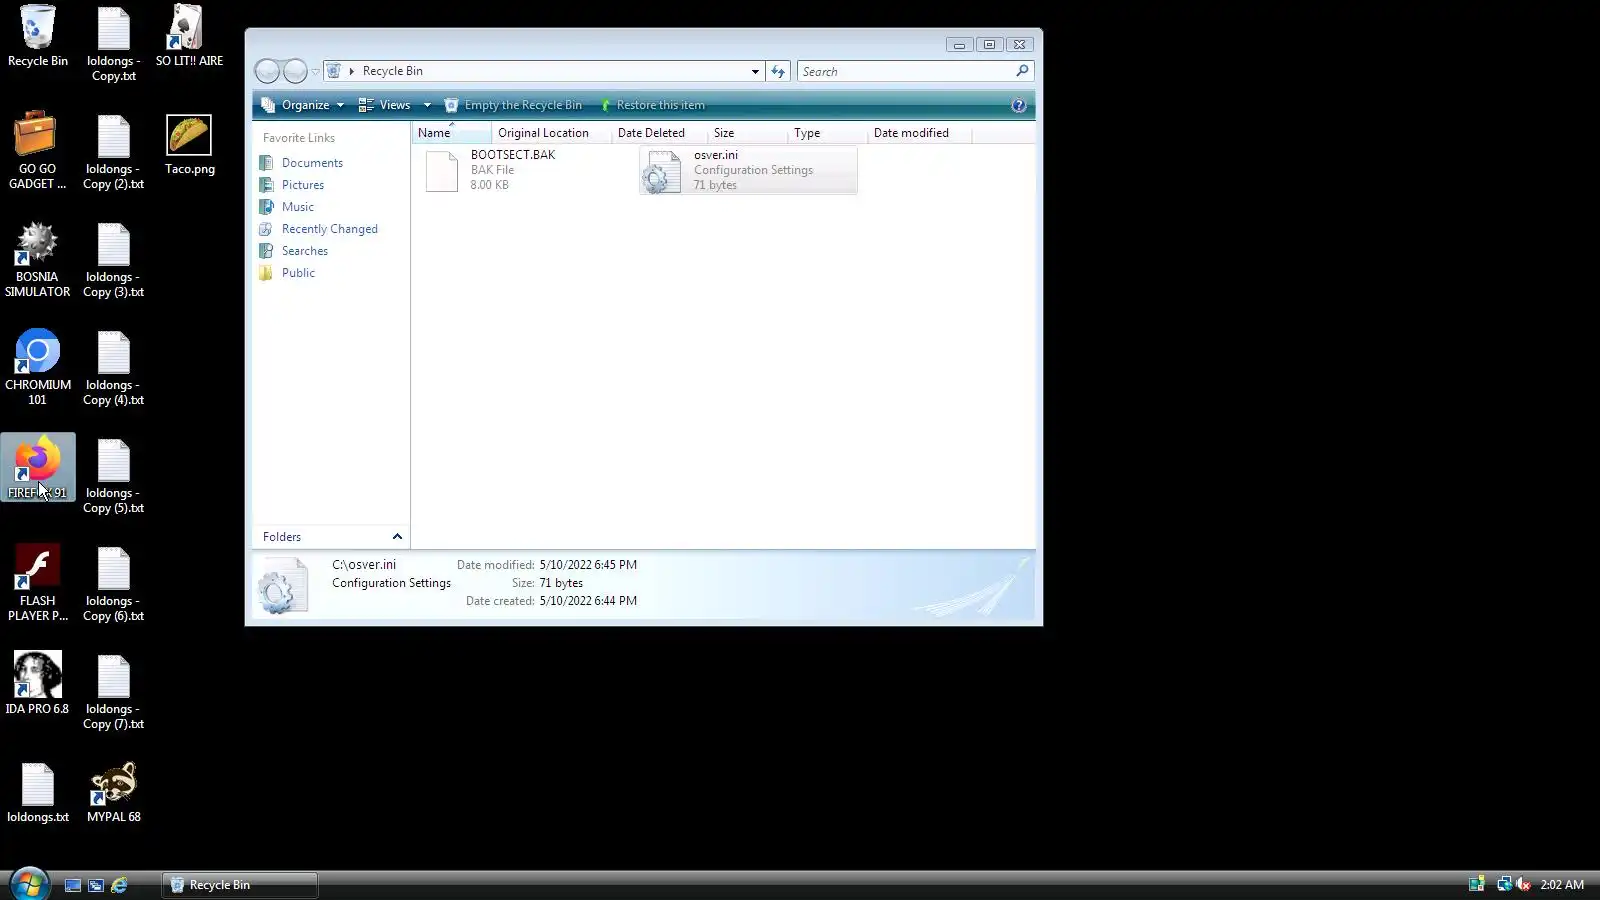Refresh the Recycle Bin view
Viewport: 1600px width, 900px height.
tap(778, 71)
